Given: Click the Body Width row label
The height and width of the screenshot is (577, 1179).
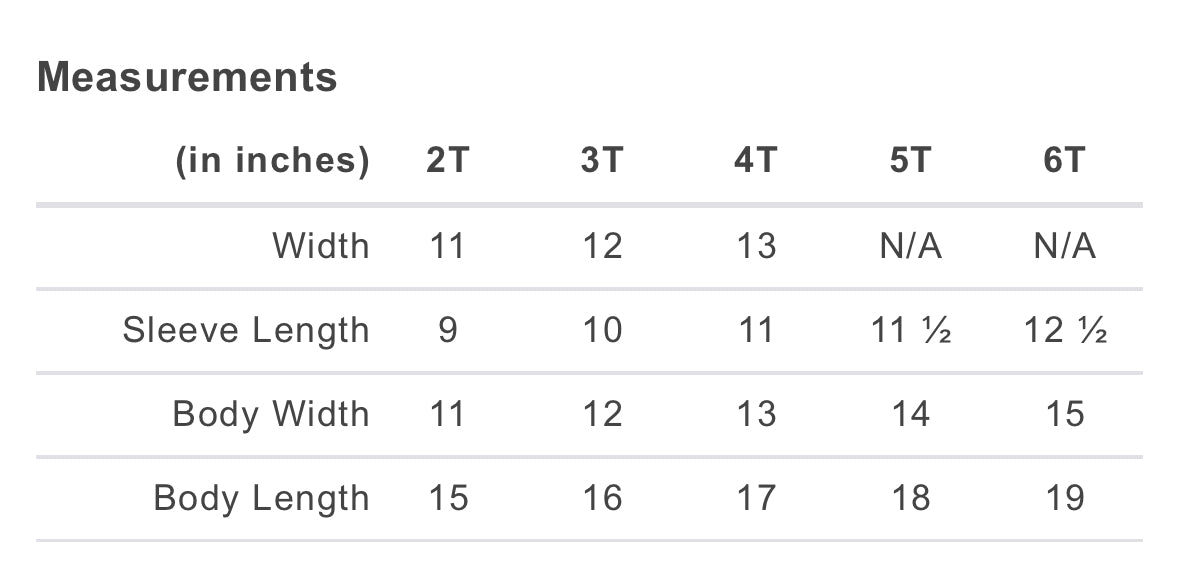Looking at the screenshot, I should (x=271, y=414).
